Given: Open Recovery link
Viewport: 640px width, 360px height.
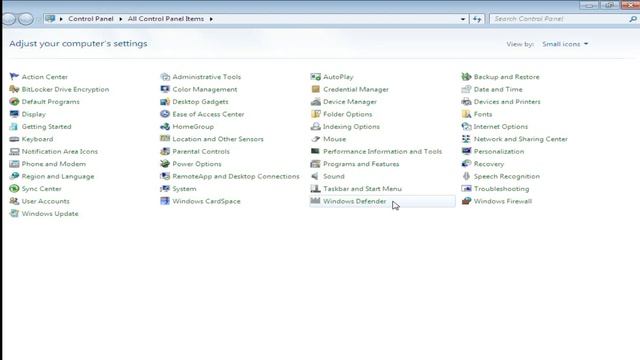Looking at the screenshot, I should point(489,164).
